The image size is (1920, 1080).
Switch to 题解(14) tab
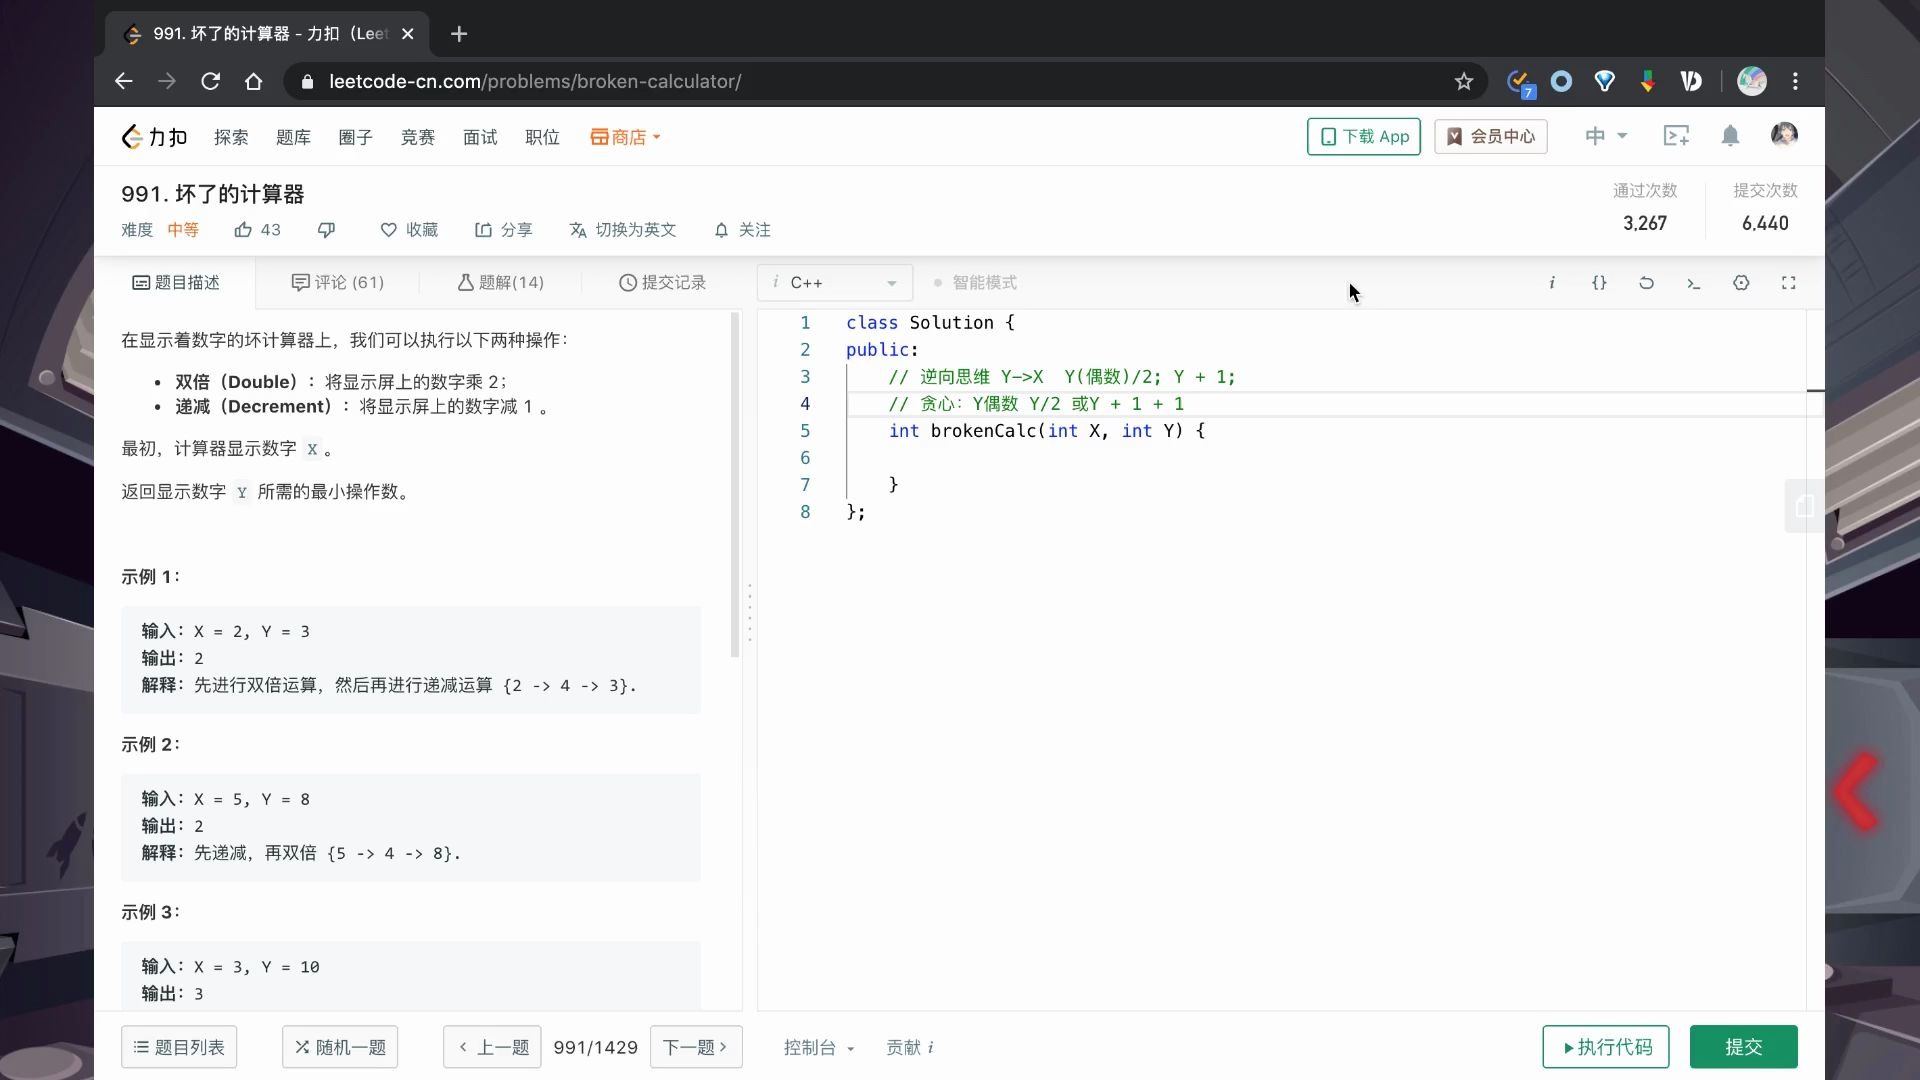[x=500, y=282]
